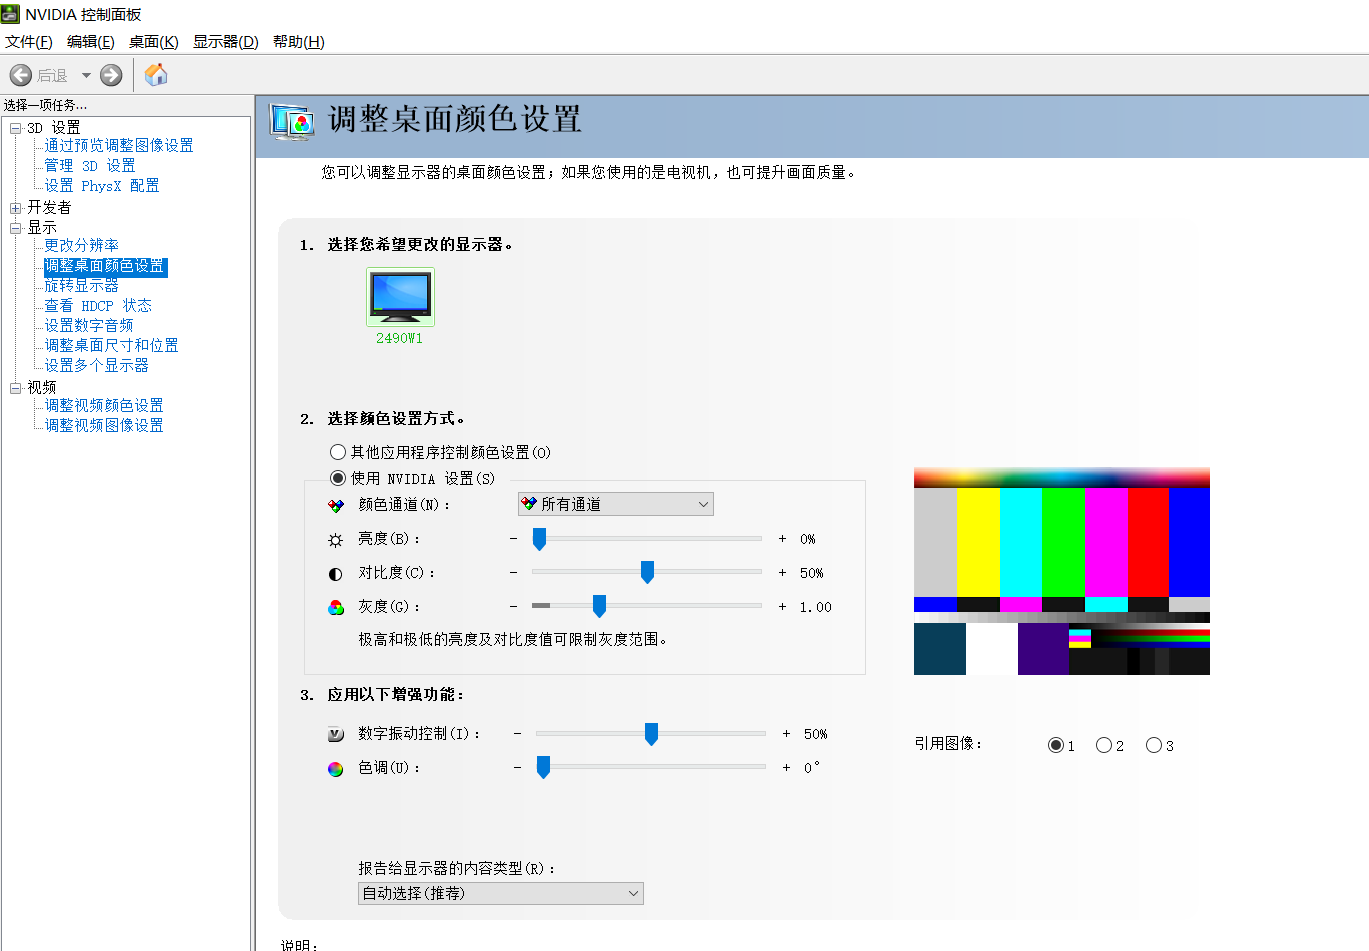Open 设置 PhysX 配置 link

tap(102, 186)
